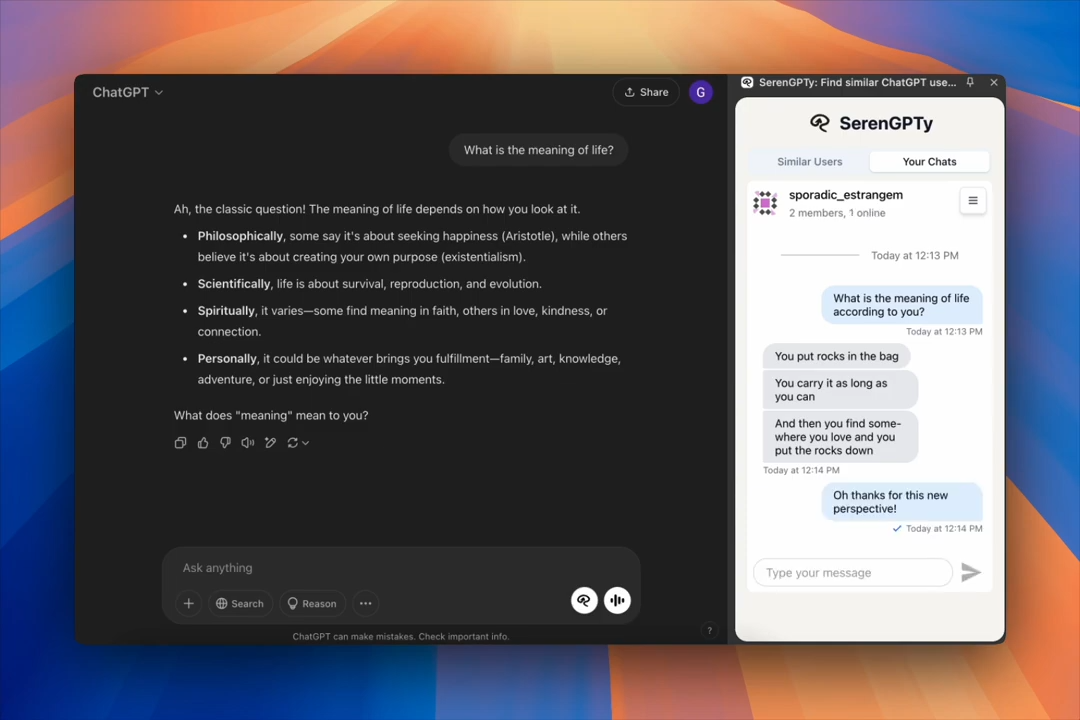Image resolution: width=1080 pixels, height=720 pixels.
Task: Click the SerenGPTy extension icon in panel title bar
Action: click(x=747, y=82)
